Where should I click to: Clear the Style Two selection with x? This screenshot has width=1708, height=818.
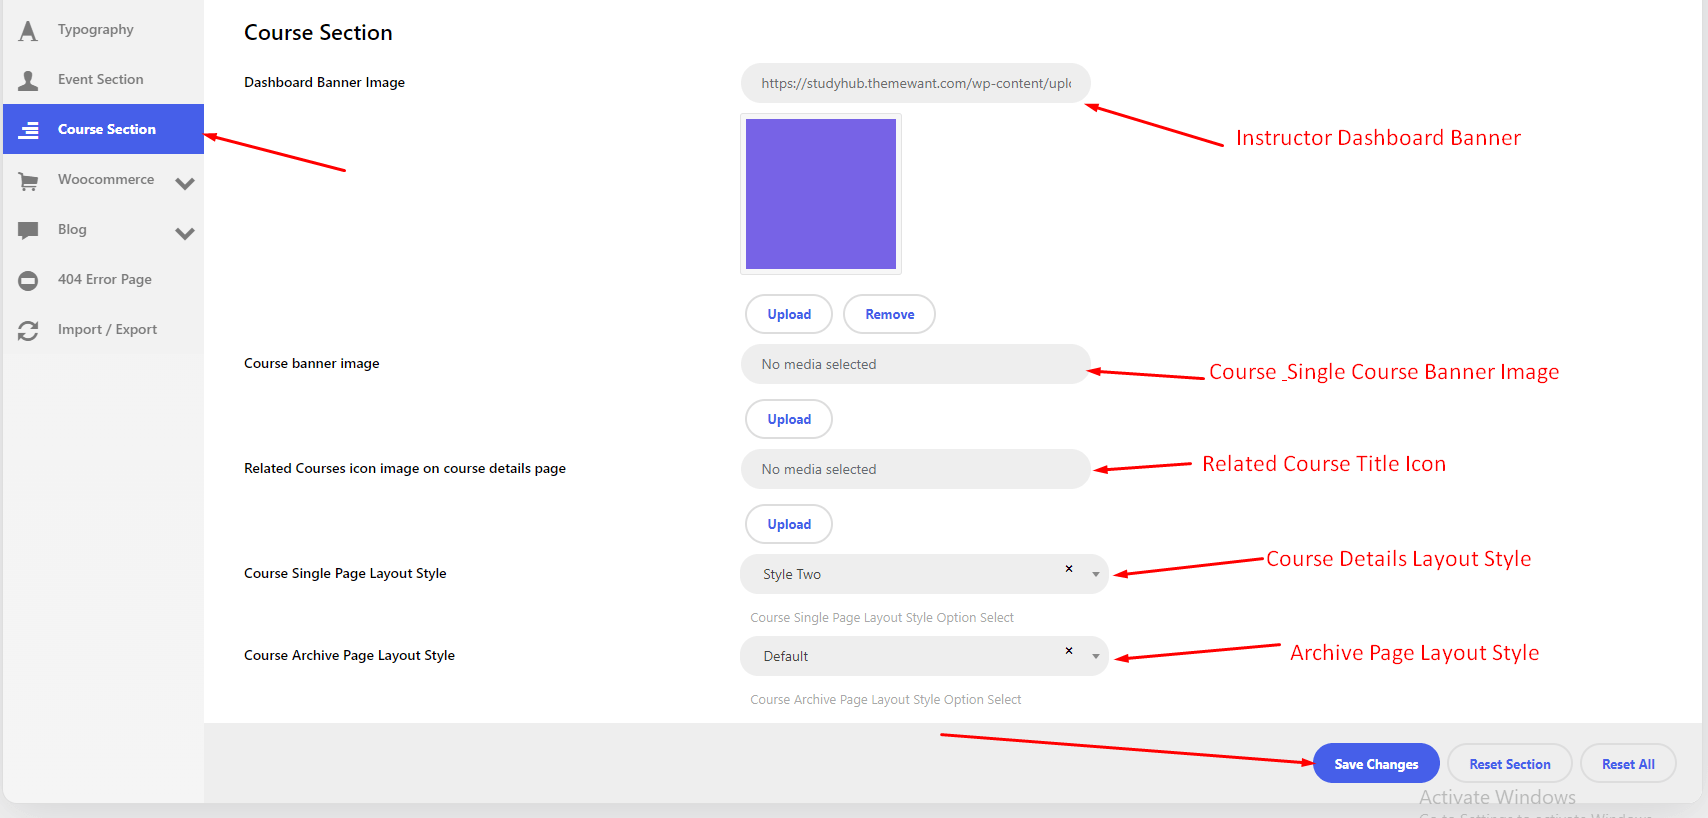[x=1069, y=569]
